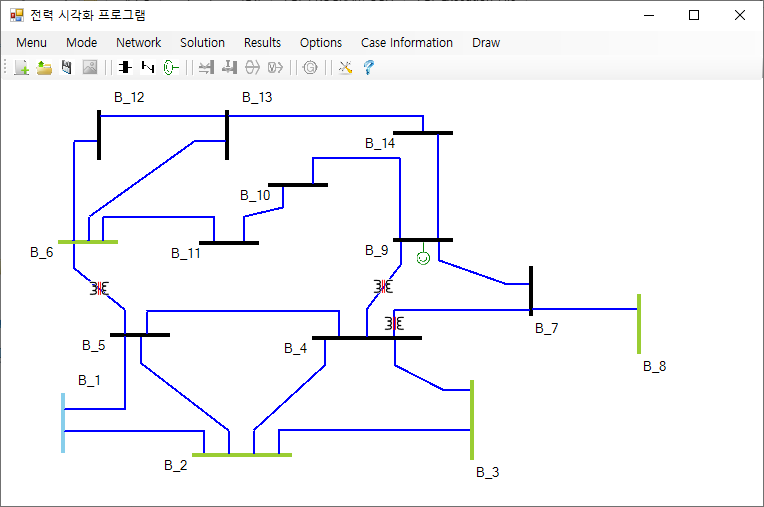This screenshot has width=764, height=507.
Task: Open the Results menu
Action: click(262, 43)
